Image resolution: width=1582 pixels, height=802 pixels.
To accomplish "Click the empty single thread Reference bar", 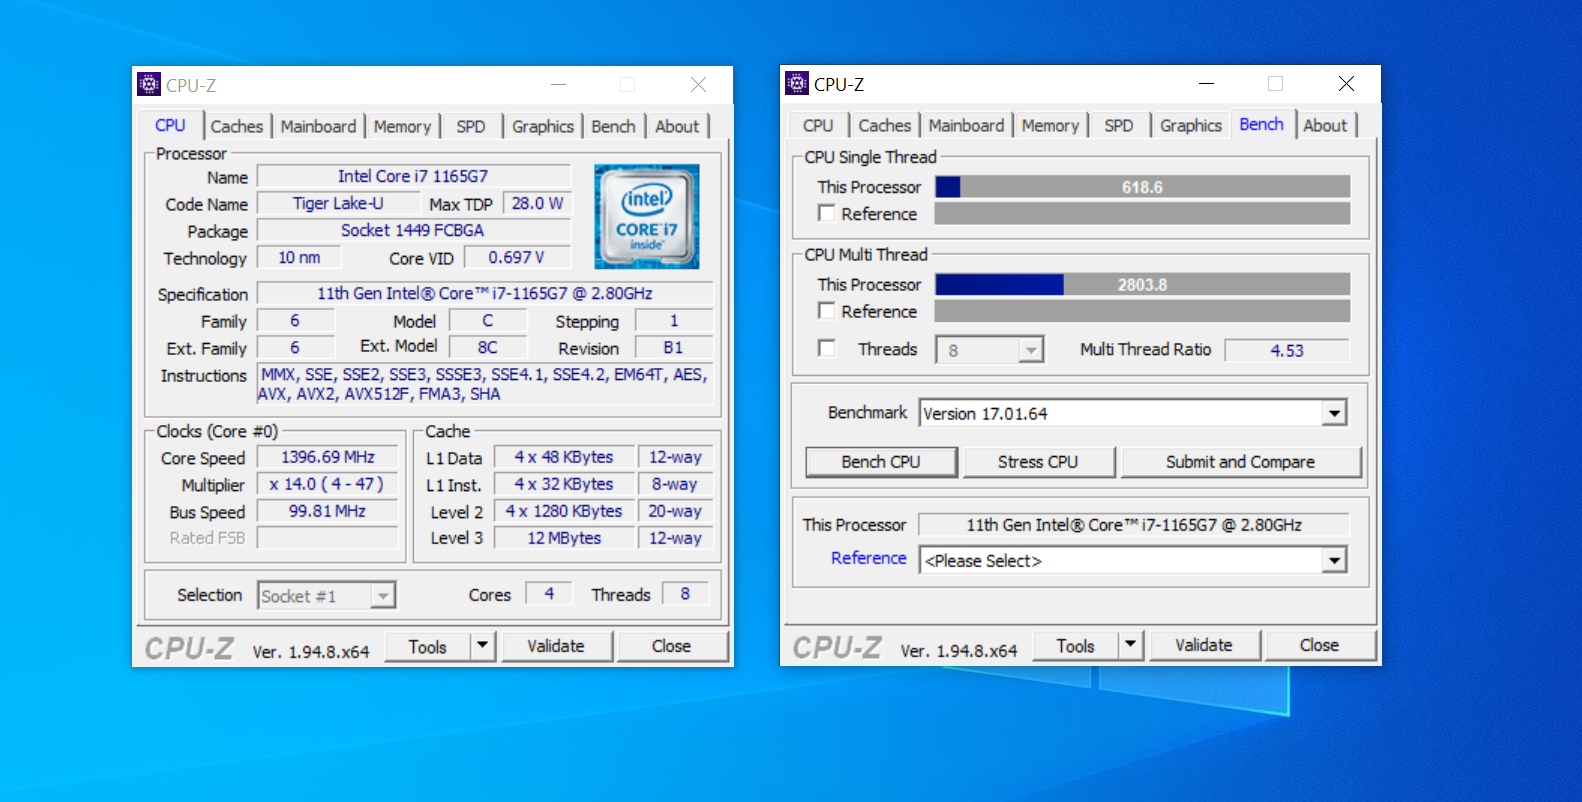I will pyautogui.click(x=1142, y=213).
